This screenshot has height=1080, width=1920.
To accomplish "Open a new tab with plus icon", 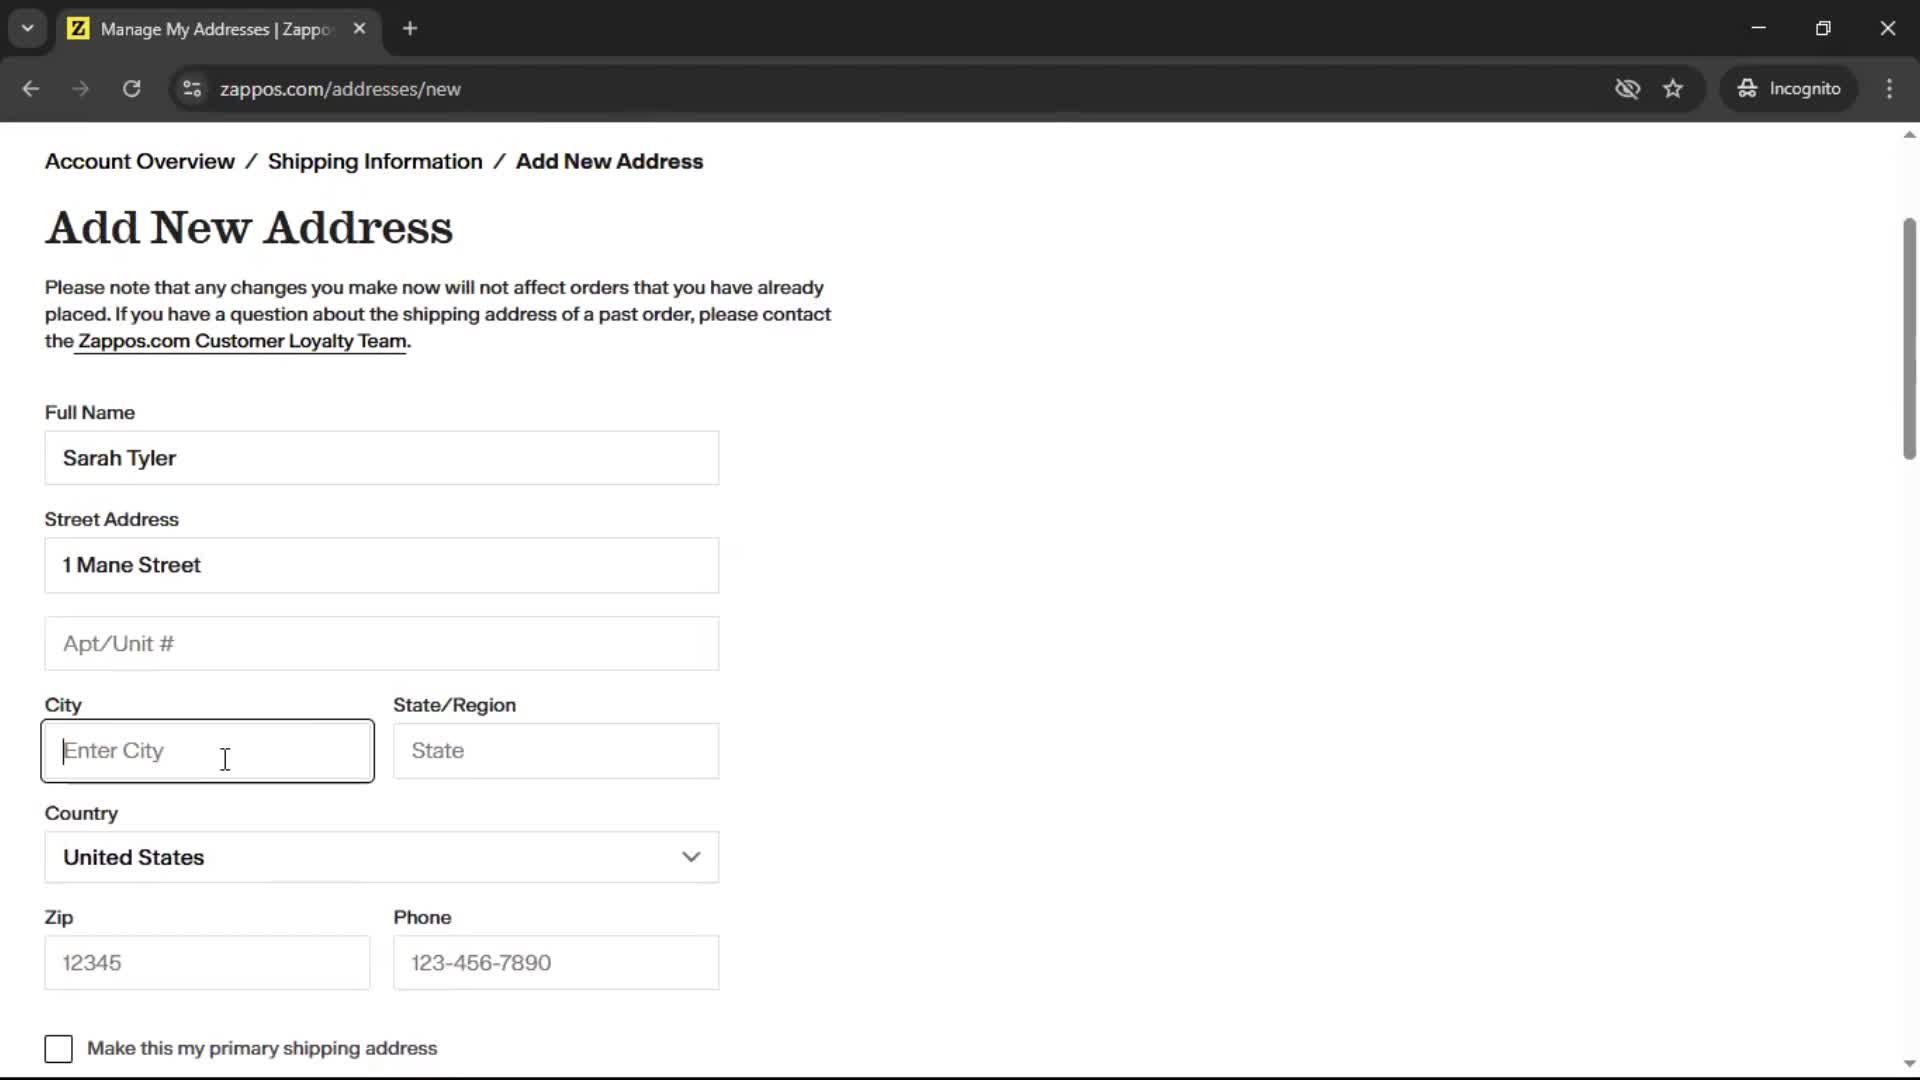I will (410, 29).
